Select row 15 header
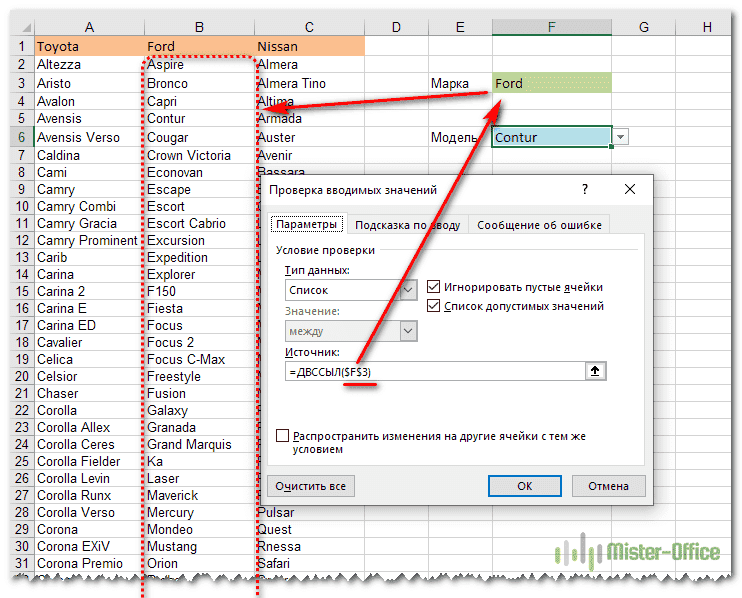Image resolution: width=742 pixels, height=598 pixels. pos(17,291)
